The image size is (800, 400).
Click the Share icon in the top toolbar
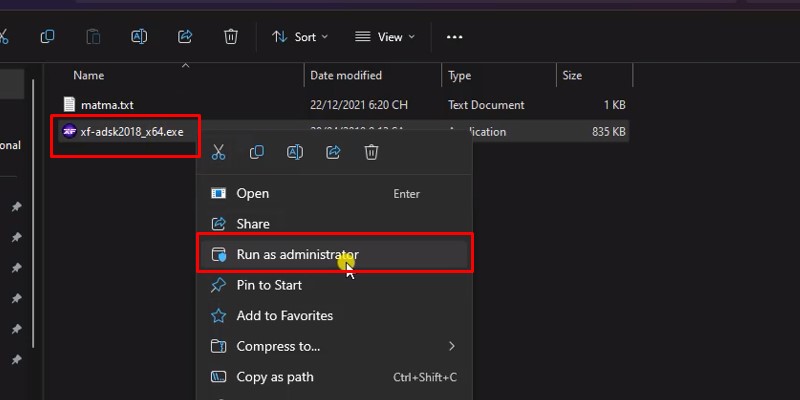185,37
